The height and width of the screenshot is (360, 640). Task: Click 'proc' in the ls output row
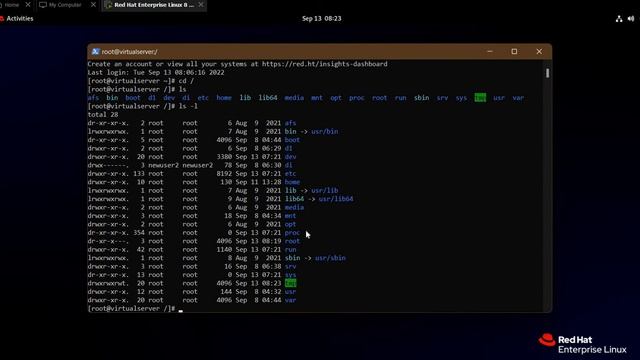(356, 98)
